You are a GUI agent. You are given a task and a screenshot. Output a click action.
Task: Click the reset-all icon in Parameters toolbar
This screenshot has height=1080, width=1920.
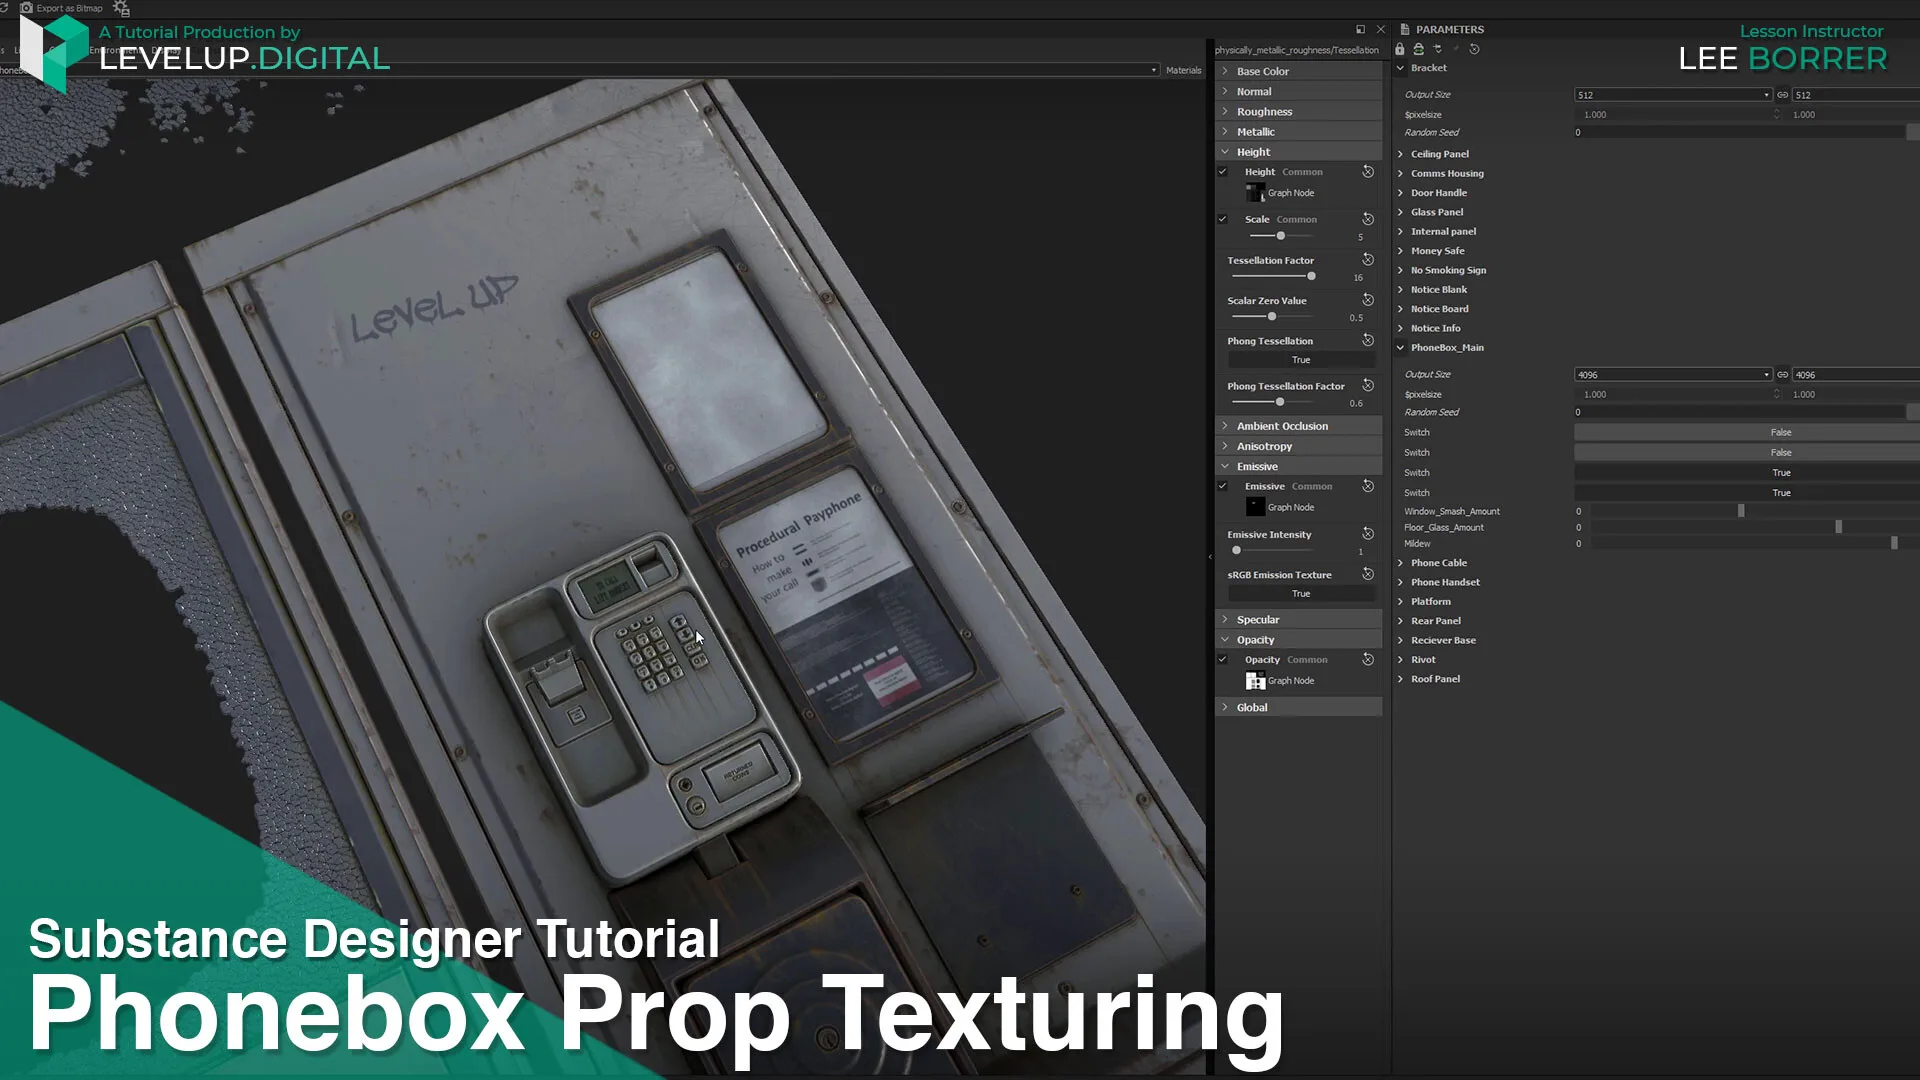click(1474, 49)
